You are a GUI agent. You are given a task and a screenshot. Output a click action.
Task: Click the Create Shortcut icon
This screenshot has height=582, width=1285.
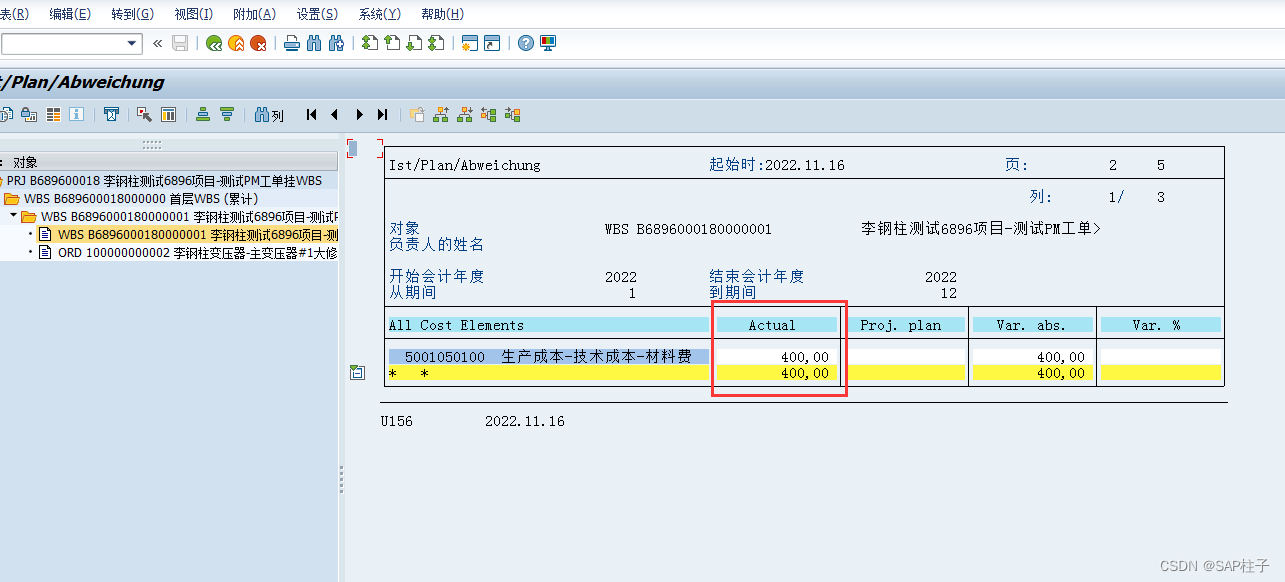click(x=492, y=43)
